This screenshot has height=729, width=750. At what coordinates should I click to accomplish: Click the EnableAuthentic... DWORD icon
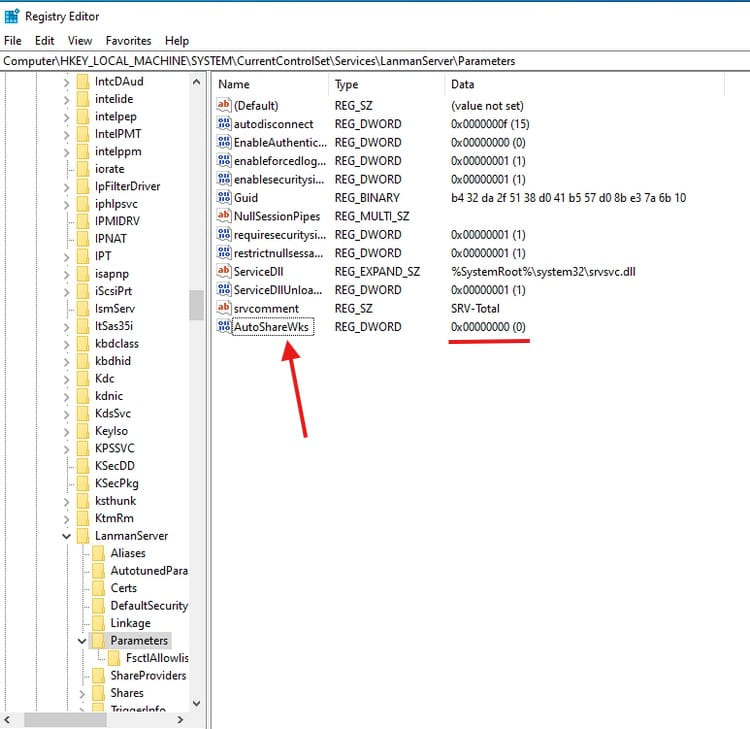pos(224,142)
